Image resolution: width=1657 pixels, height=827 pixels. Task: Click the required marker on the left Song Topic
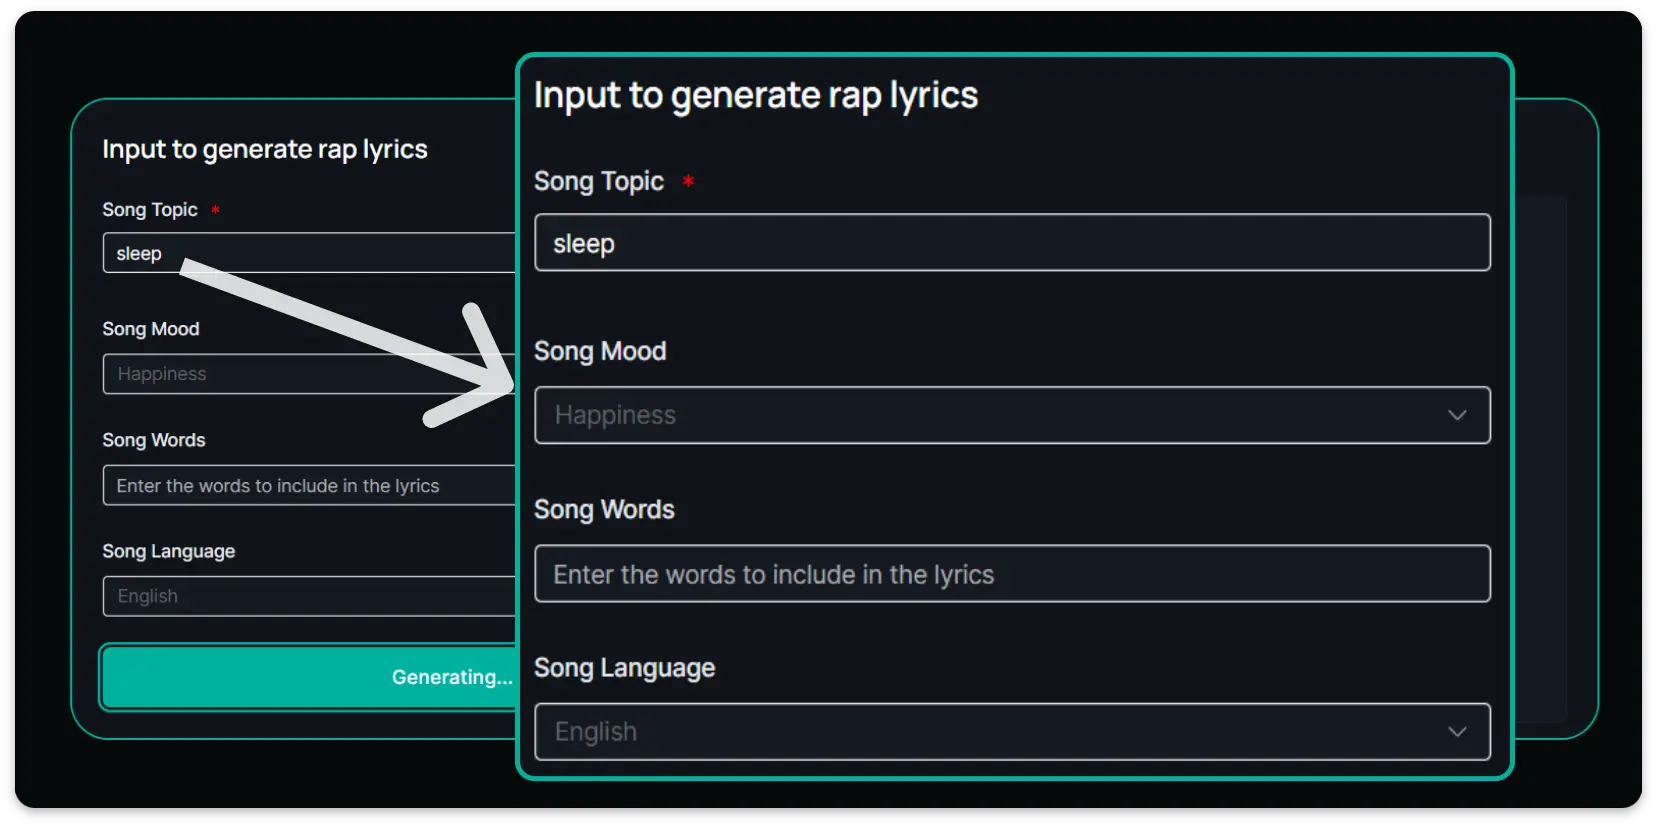(215, 210)
